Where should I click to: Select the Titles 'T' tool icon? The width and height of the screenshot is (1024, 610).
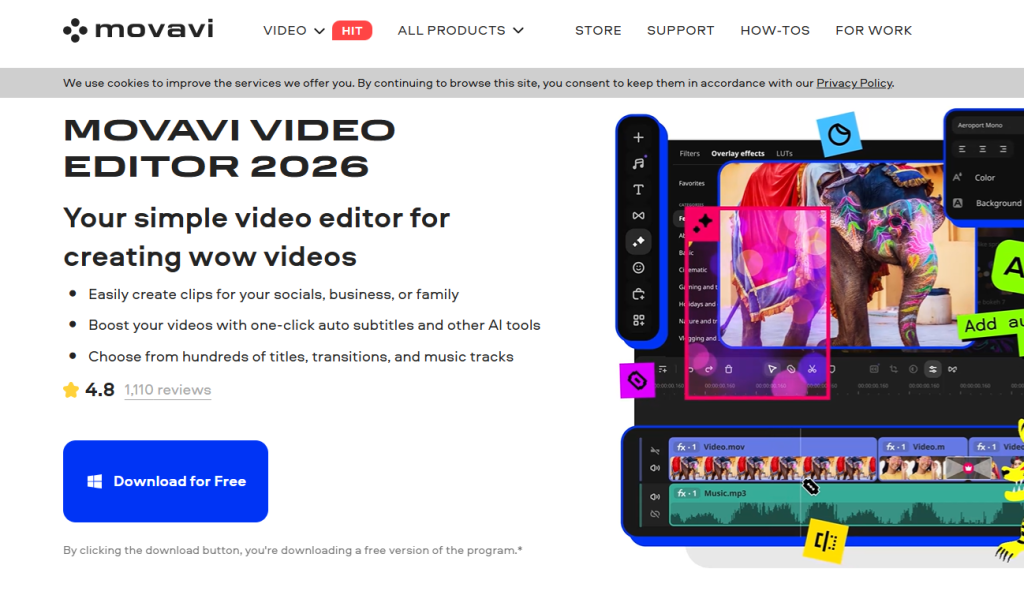[638, 189]
